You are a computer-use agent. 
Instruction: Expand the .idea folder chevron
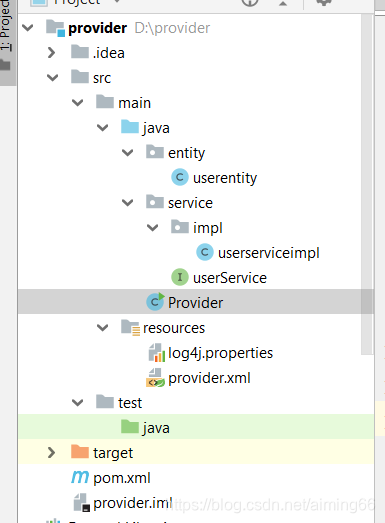(x=51, y=53)
